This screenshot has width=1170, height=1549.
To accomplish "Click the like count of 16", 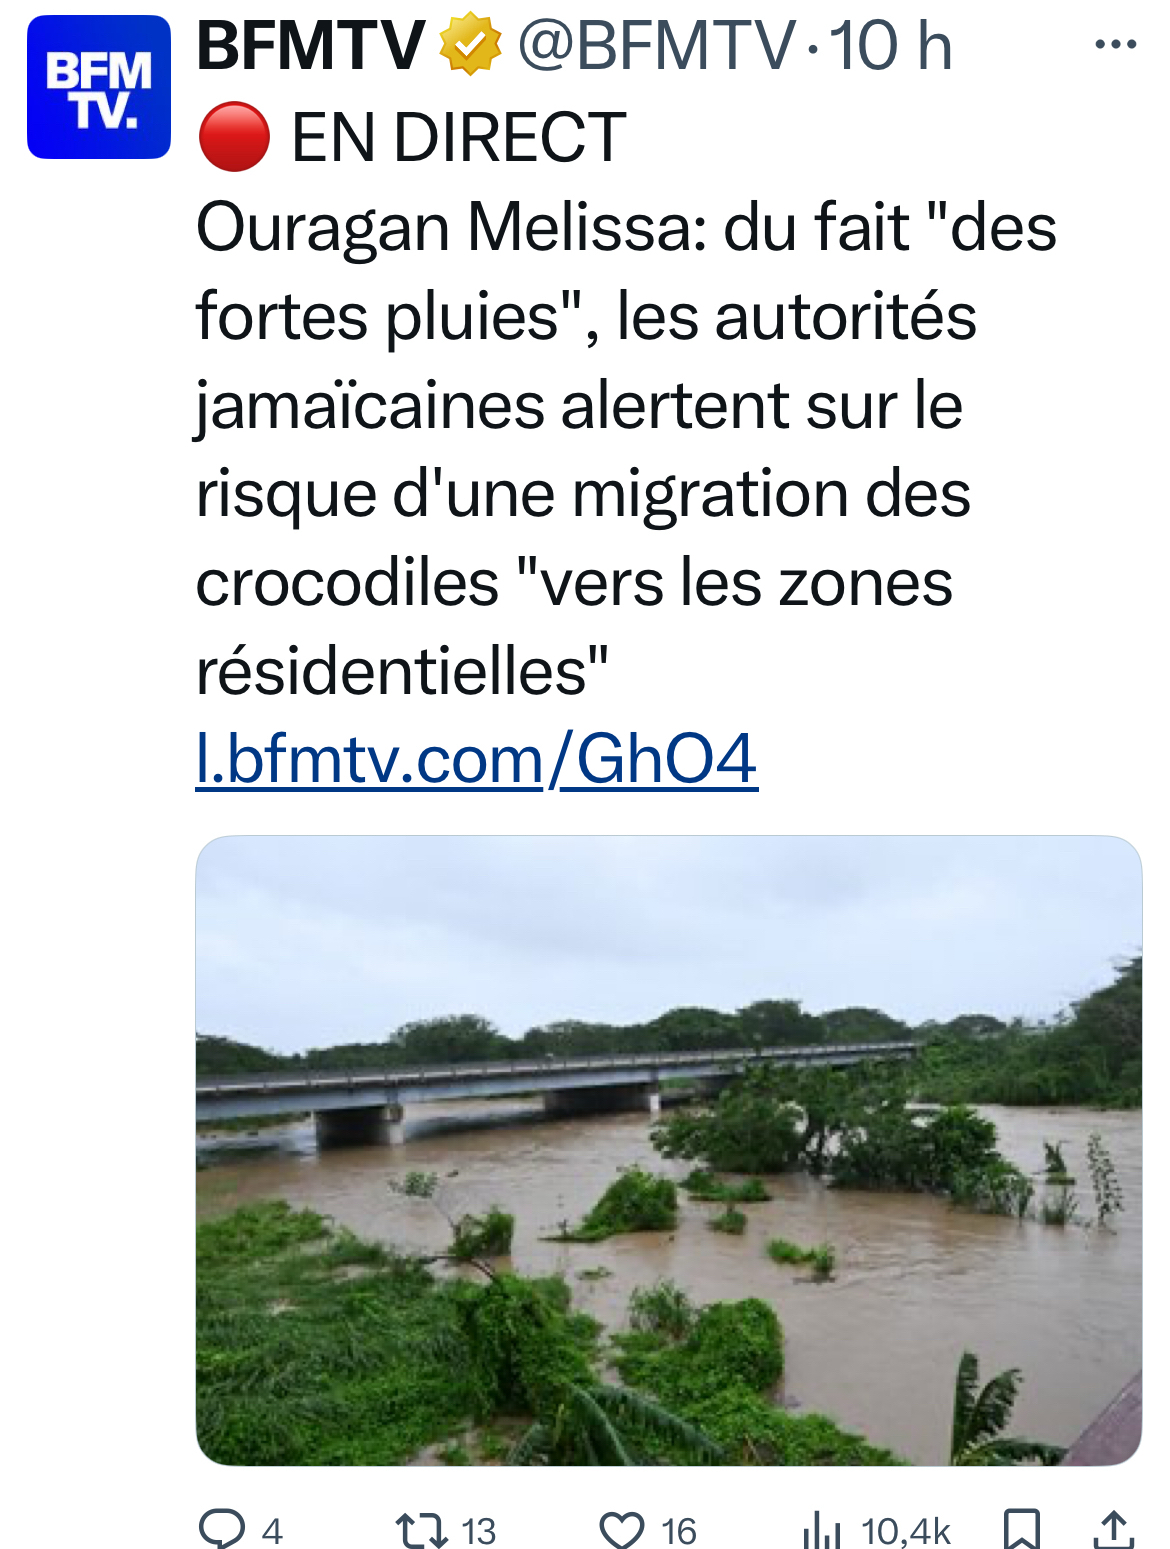I will [x=678, y=1531].
